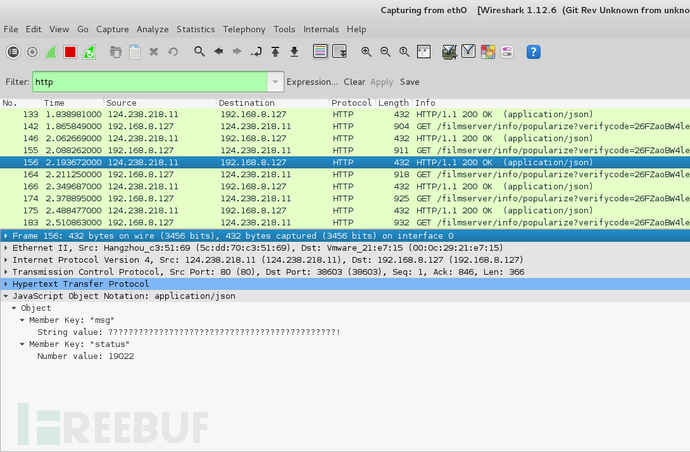Click Go to packet number icon

pyautogui.click(x=256, y=52)
